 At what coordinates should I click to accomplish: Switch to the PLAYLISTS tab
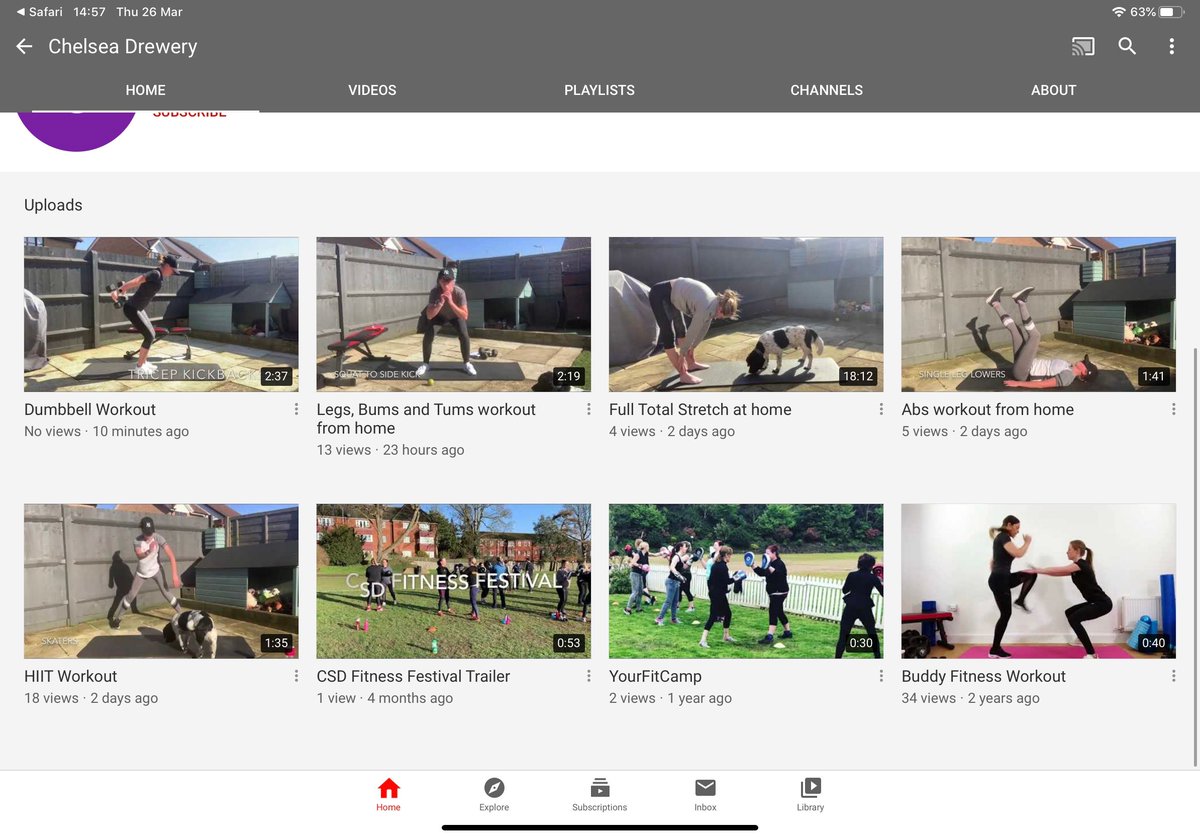599,90
